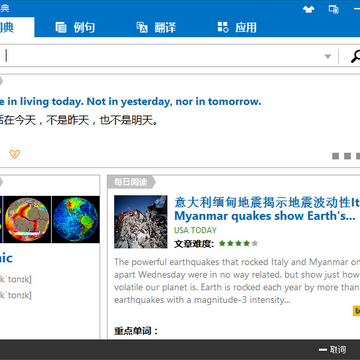This screenshot has width=360, height=360.
Task: Click the 每日阅读 label tag
Action: tap(131, 182)
